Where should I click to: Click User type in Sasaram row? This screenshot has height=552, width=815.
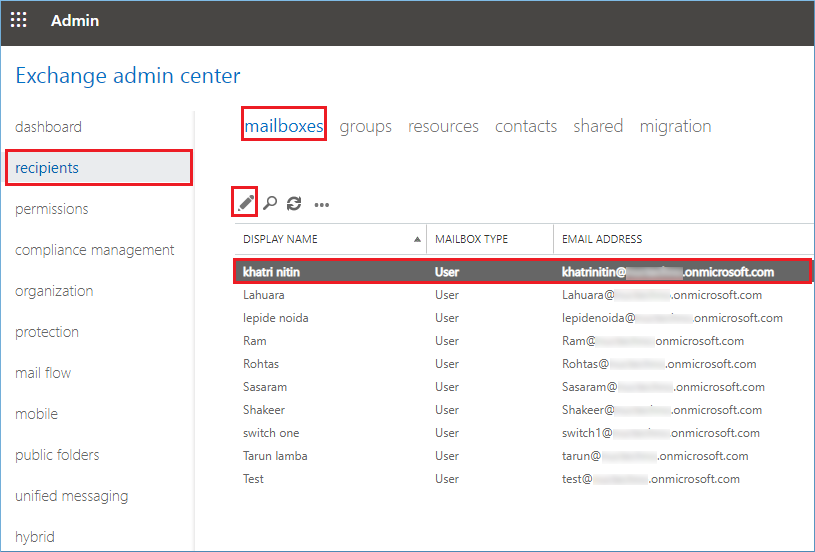447,387
